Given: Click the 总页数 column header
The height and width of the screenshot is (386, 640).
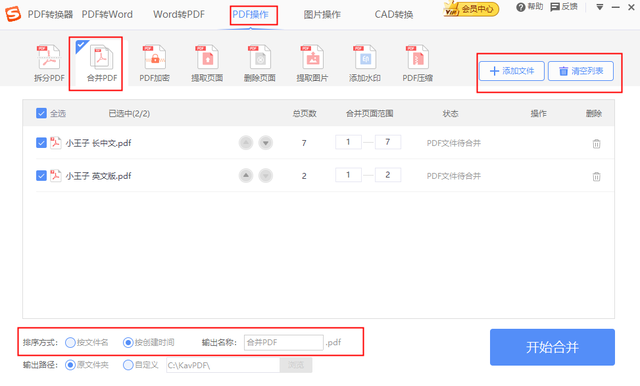Looking at the screenshot, I should (304, 113).
